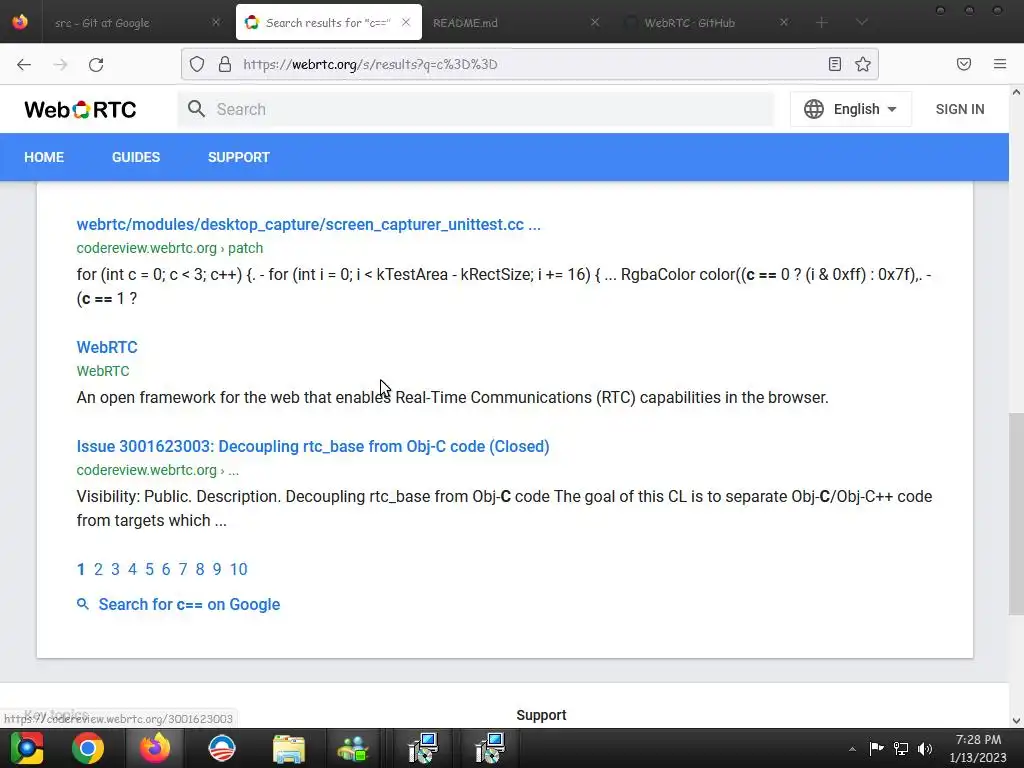
Task: Close the README.md tab
Action: coord(595,22)
